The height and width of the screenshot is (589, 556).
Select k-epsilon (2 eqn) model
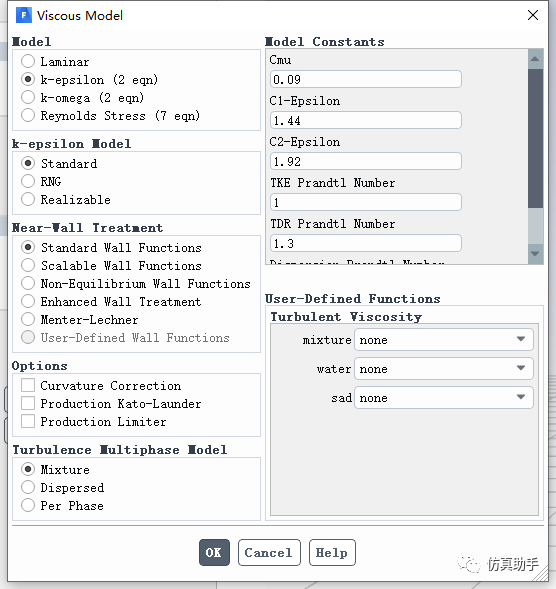pos(28,79)
